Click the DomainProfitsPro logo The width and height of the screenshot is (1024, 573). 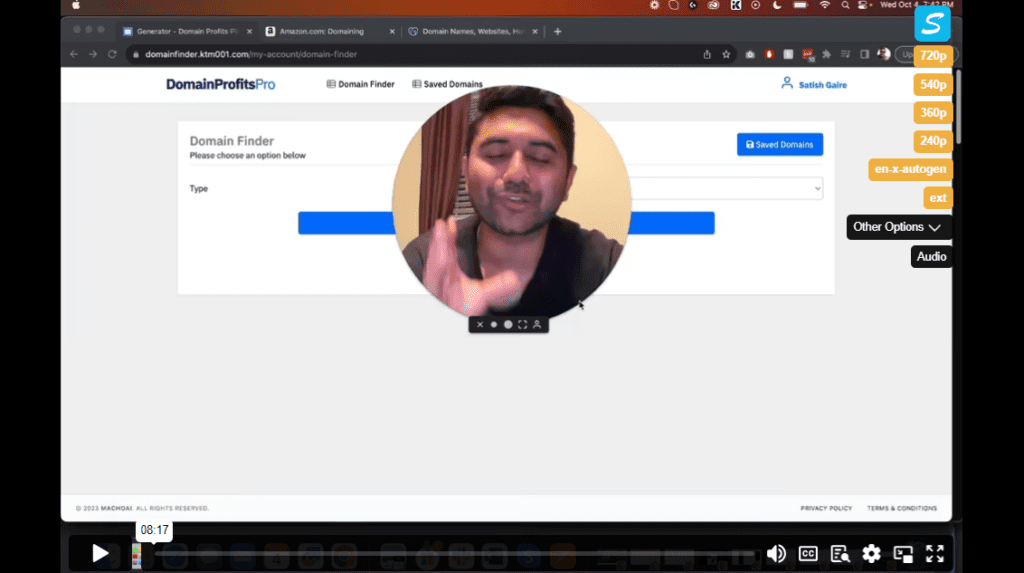pyautogui.click(x=221, y=84)
